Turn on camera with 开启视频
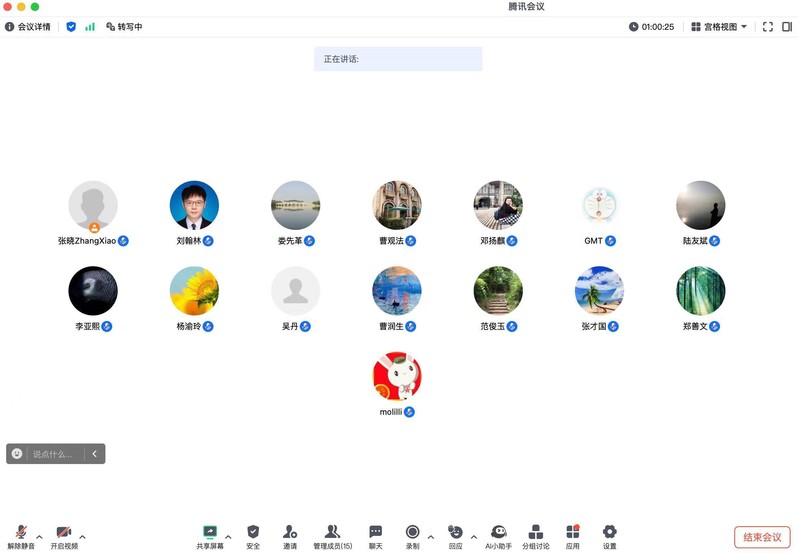This screenshot has width=798, height=553. [64, 535]
